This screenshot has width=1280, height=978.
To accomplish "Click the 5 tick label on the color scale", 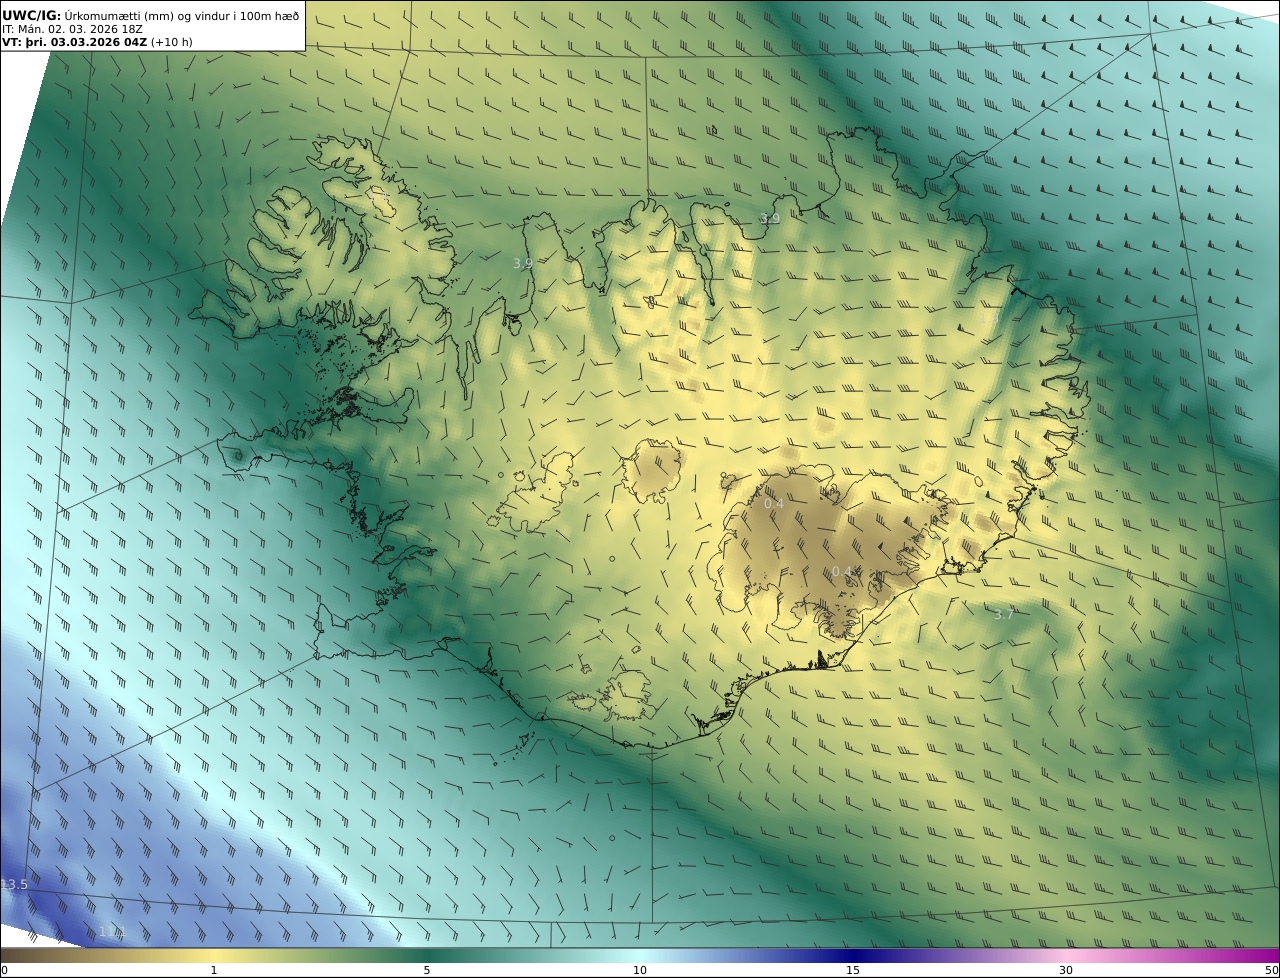I will pos(427,970).
